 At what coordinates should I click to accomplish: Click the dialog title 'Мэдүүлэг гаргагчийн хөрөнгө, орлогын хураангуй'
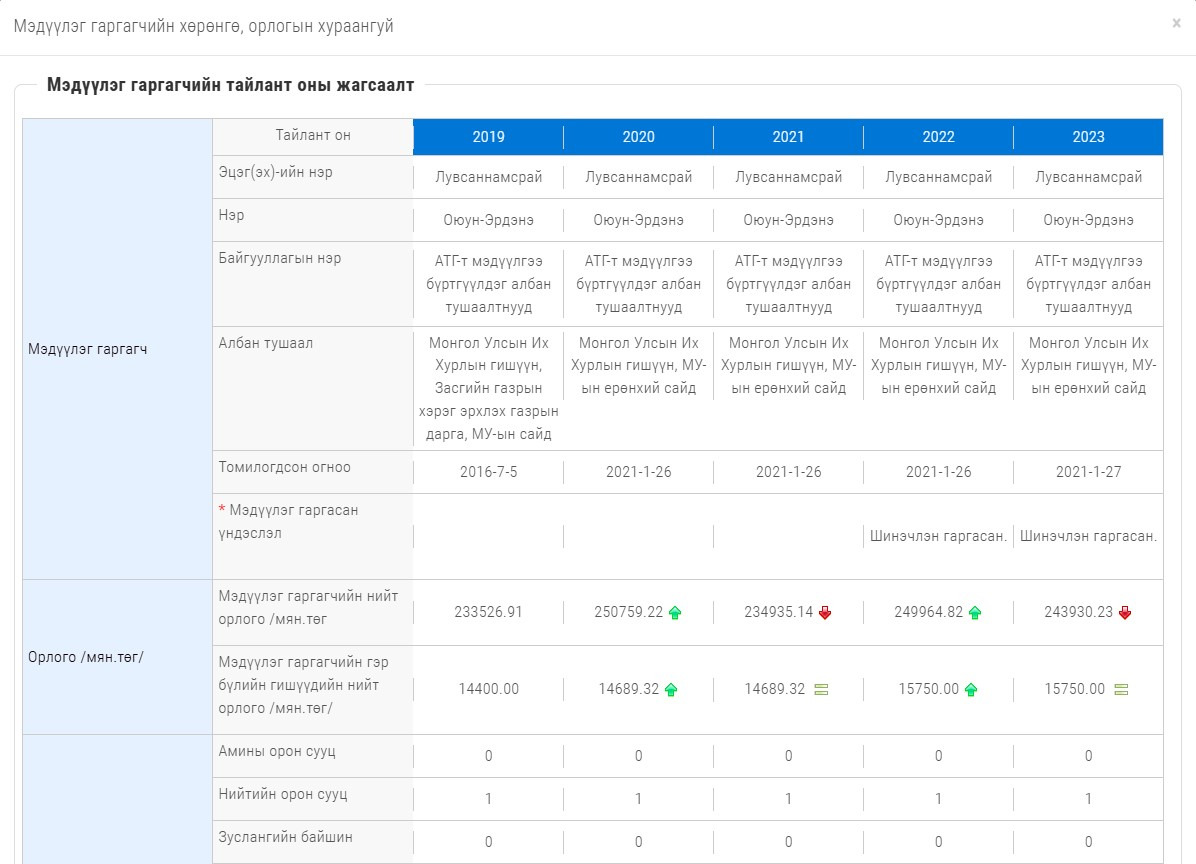pyautogui.click(x=204, y=26)
